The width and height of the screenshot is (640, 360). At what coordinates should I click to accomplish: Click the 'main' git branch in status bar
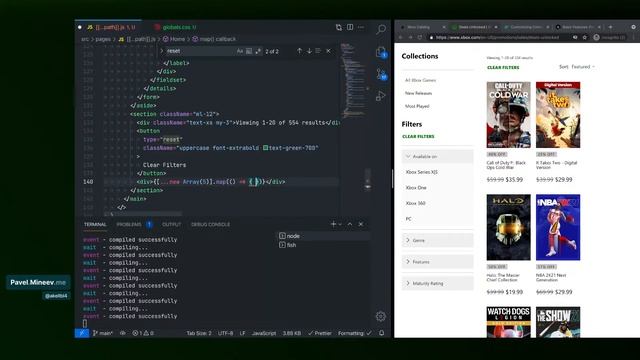pyautogui.click(x=103, y=333)
